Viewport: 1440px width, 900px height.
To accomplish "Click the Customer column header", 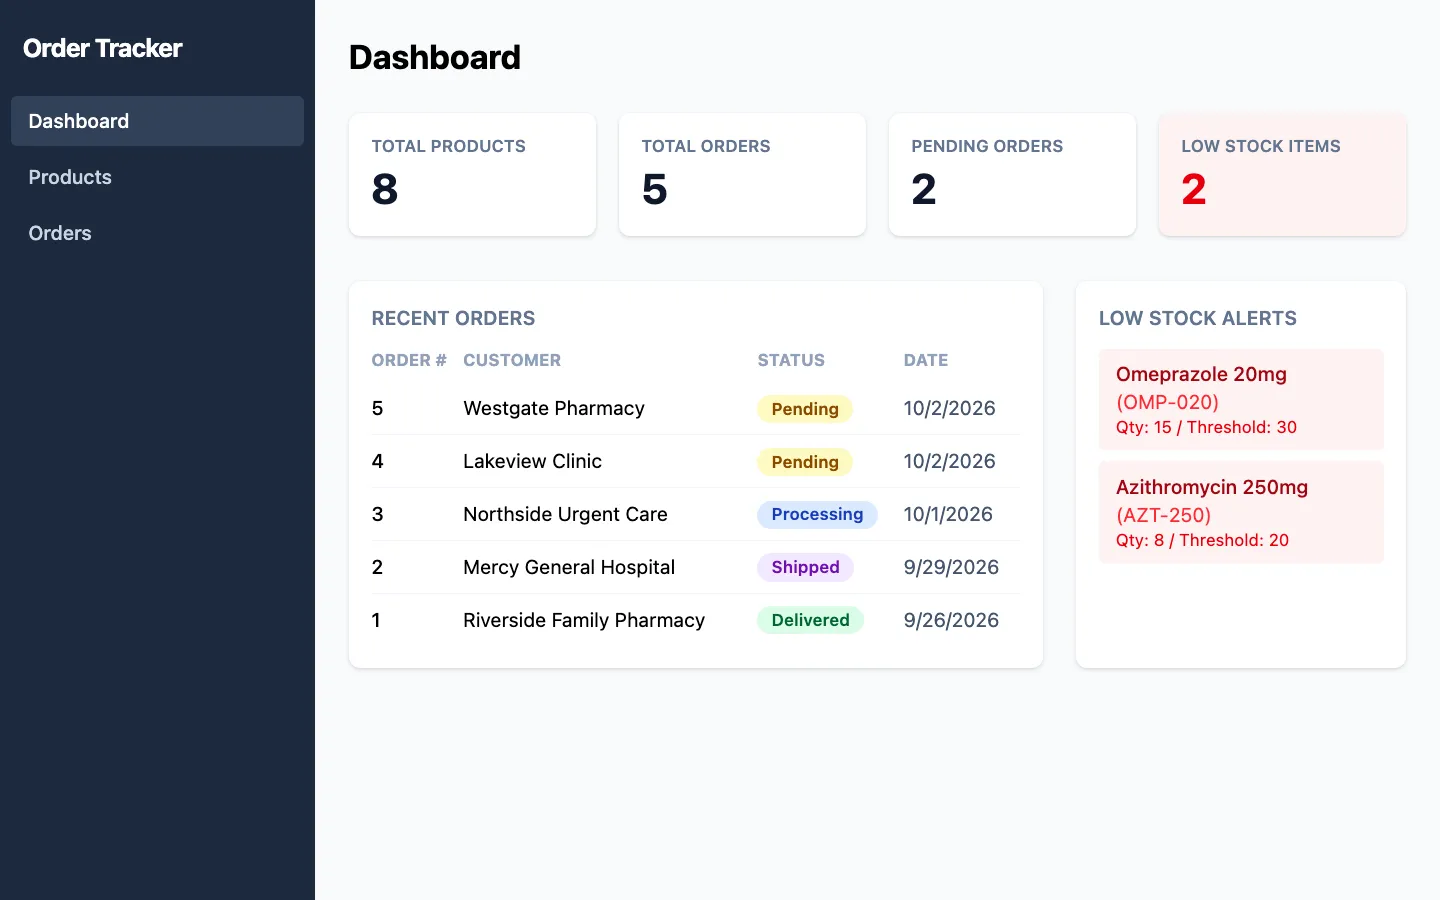I will coord(512,360).
